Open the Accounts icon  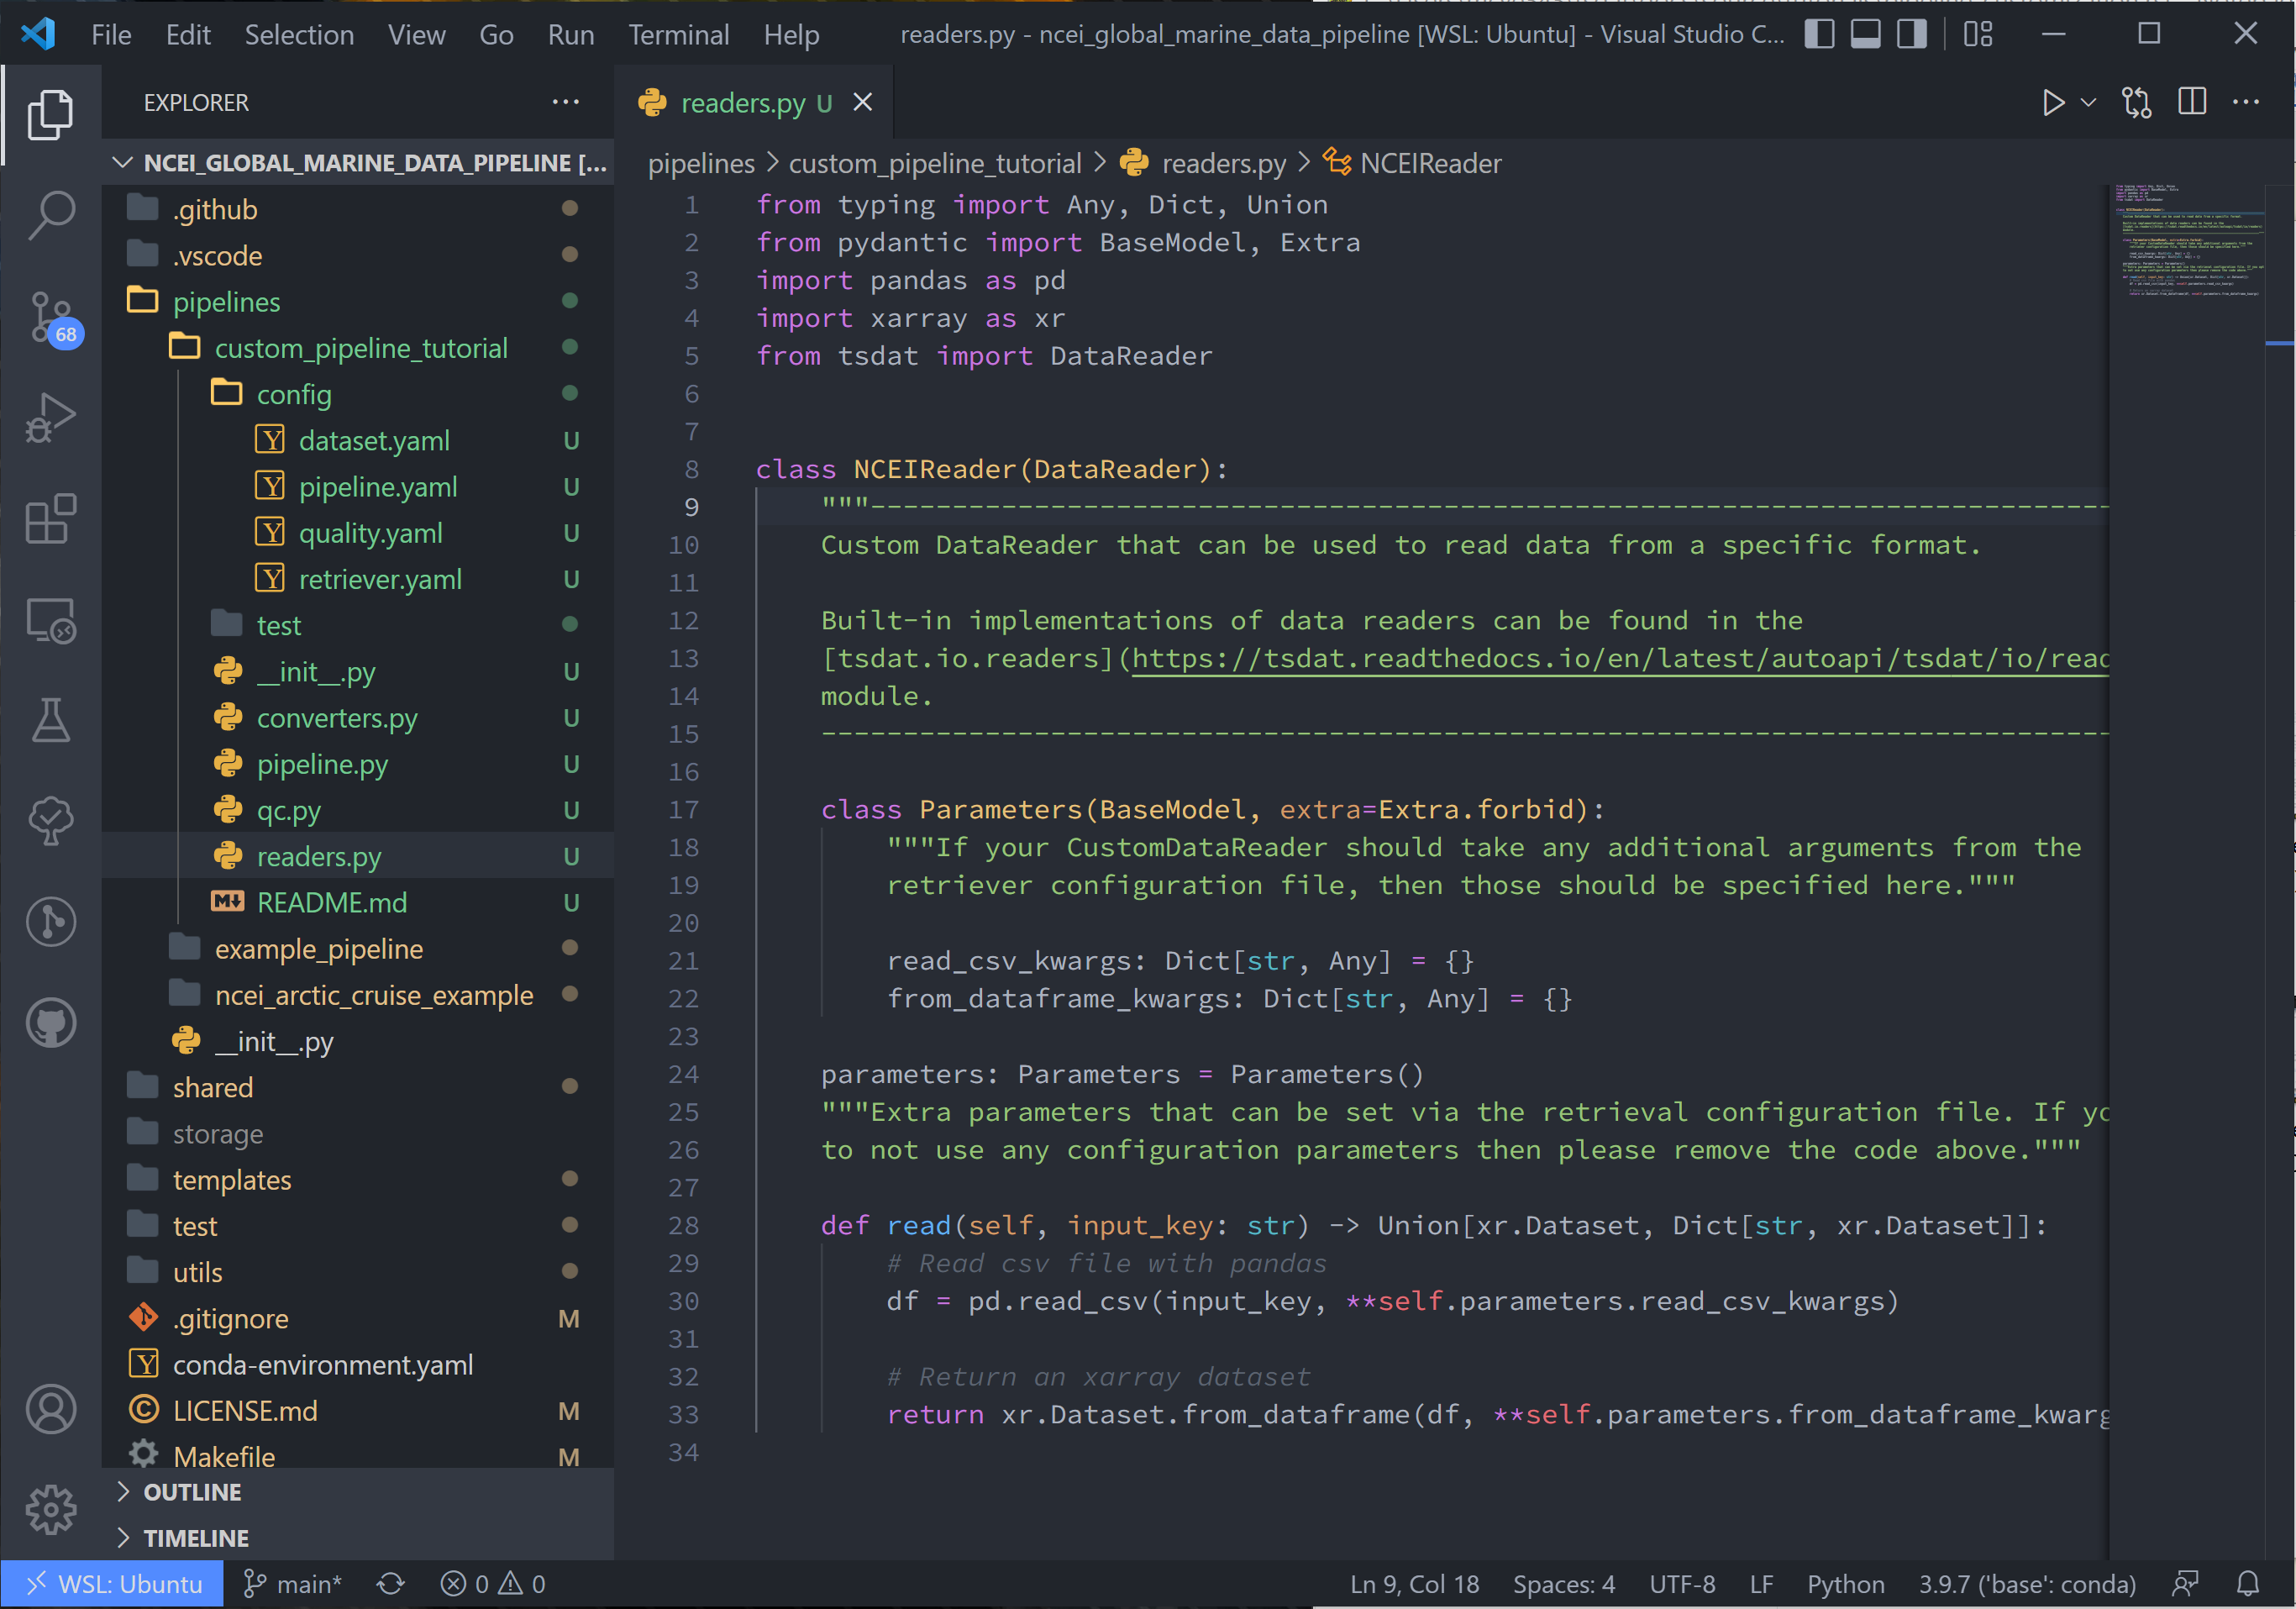[50, 1408]
